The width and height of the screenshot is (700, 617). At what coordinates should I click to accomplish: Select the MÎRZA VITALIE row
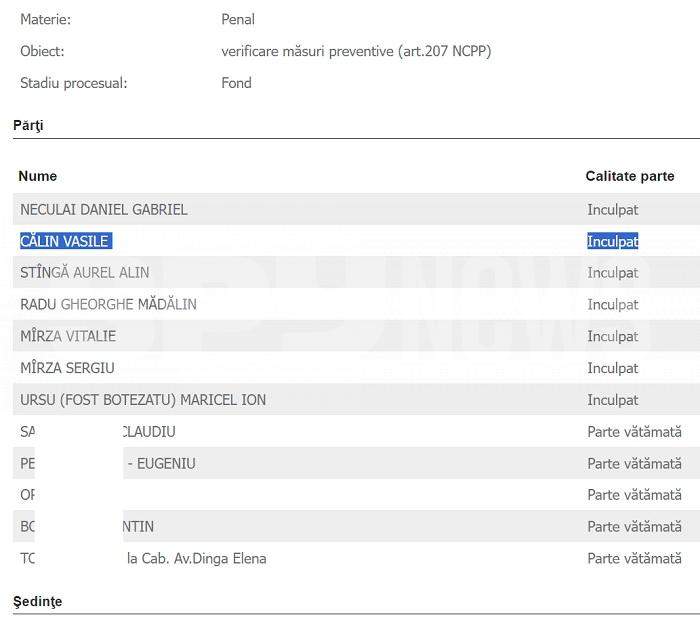(356, 336)
